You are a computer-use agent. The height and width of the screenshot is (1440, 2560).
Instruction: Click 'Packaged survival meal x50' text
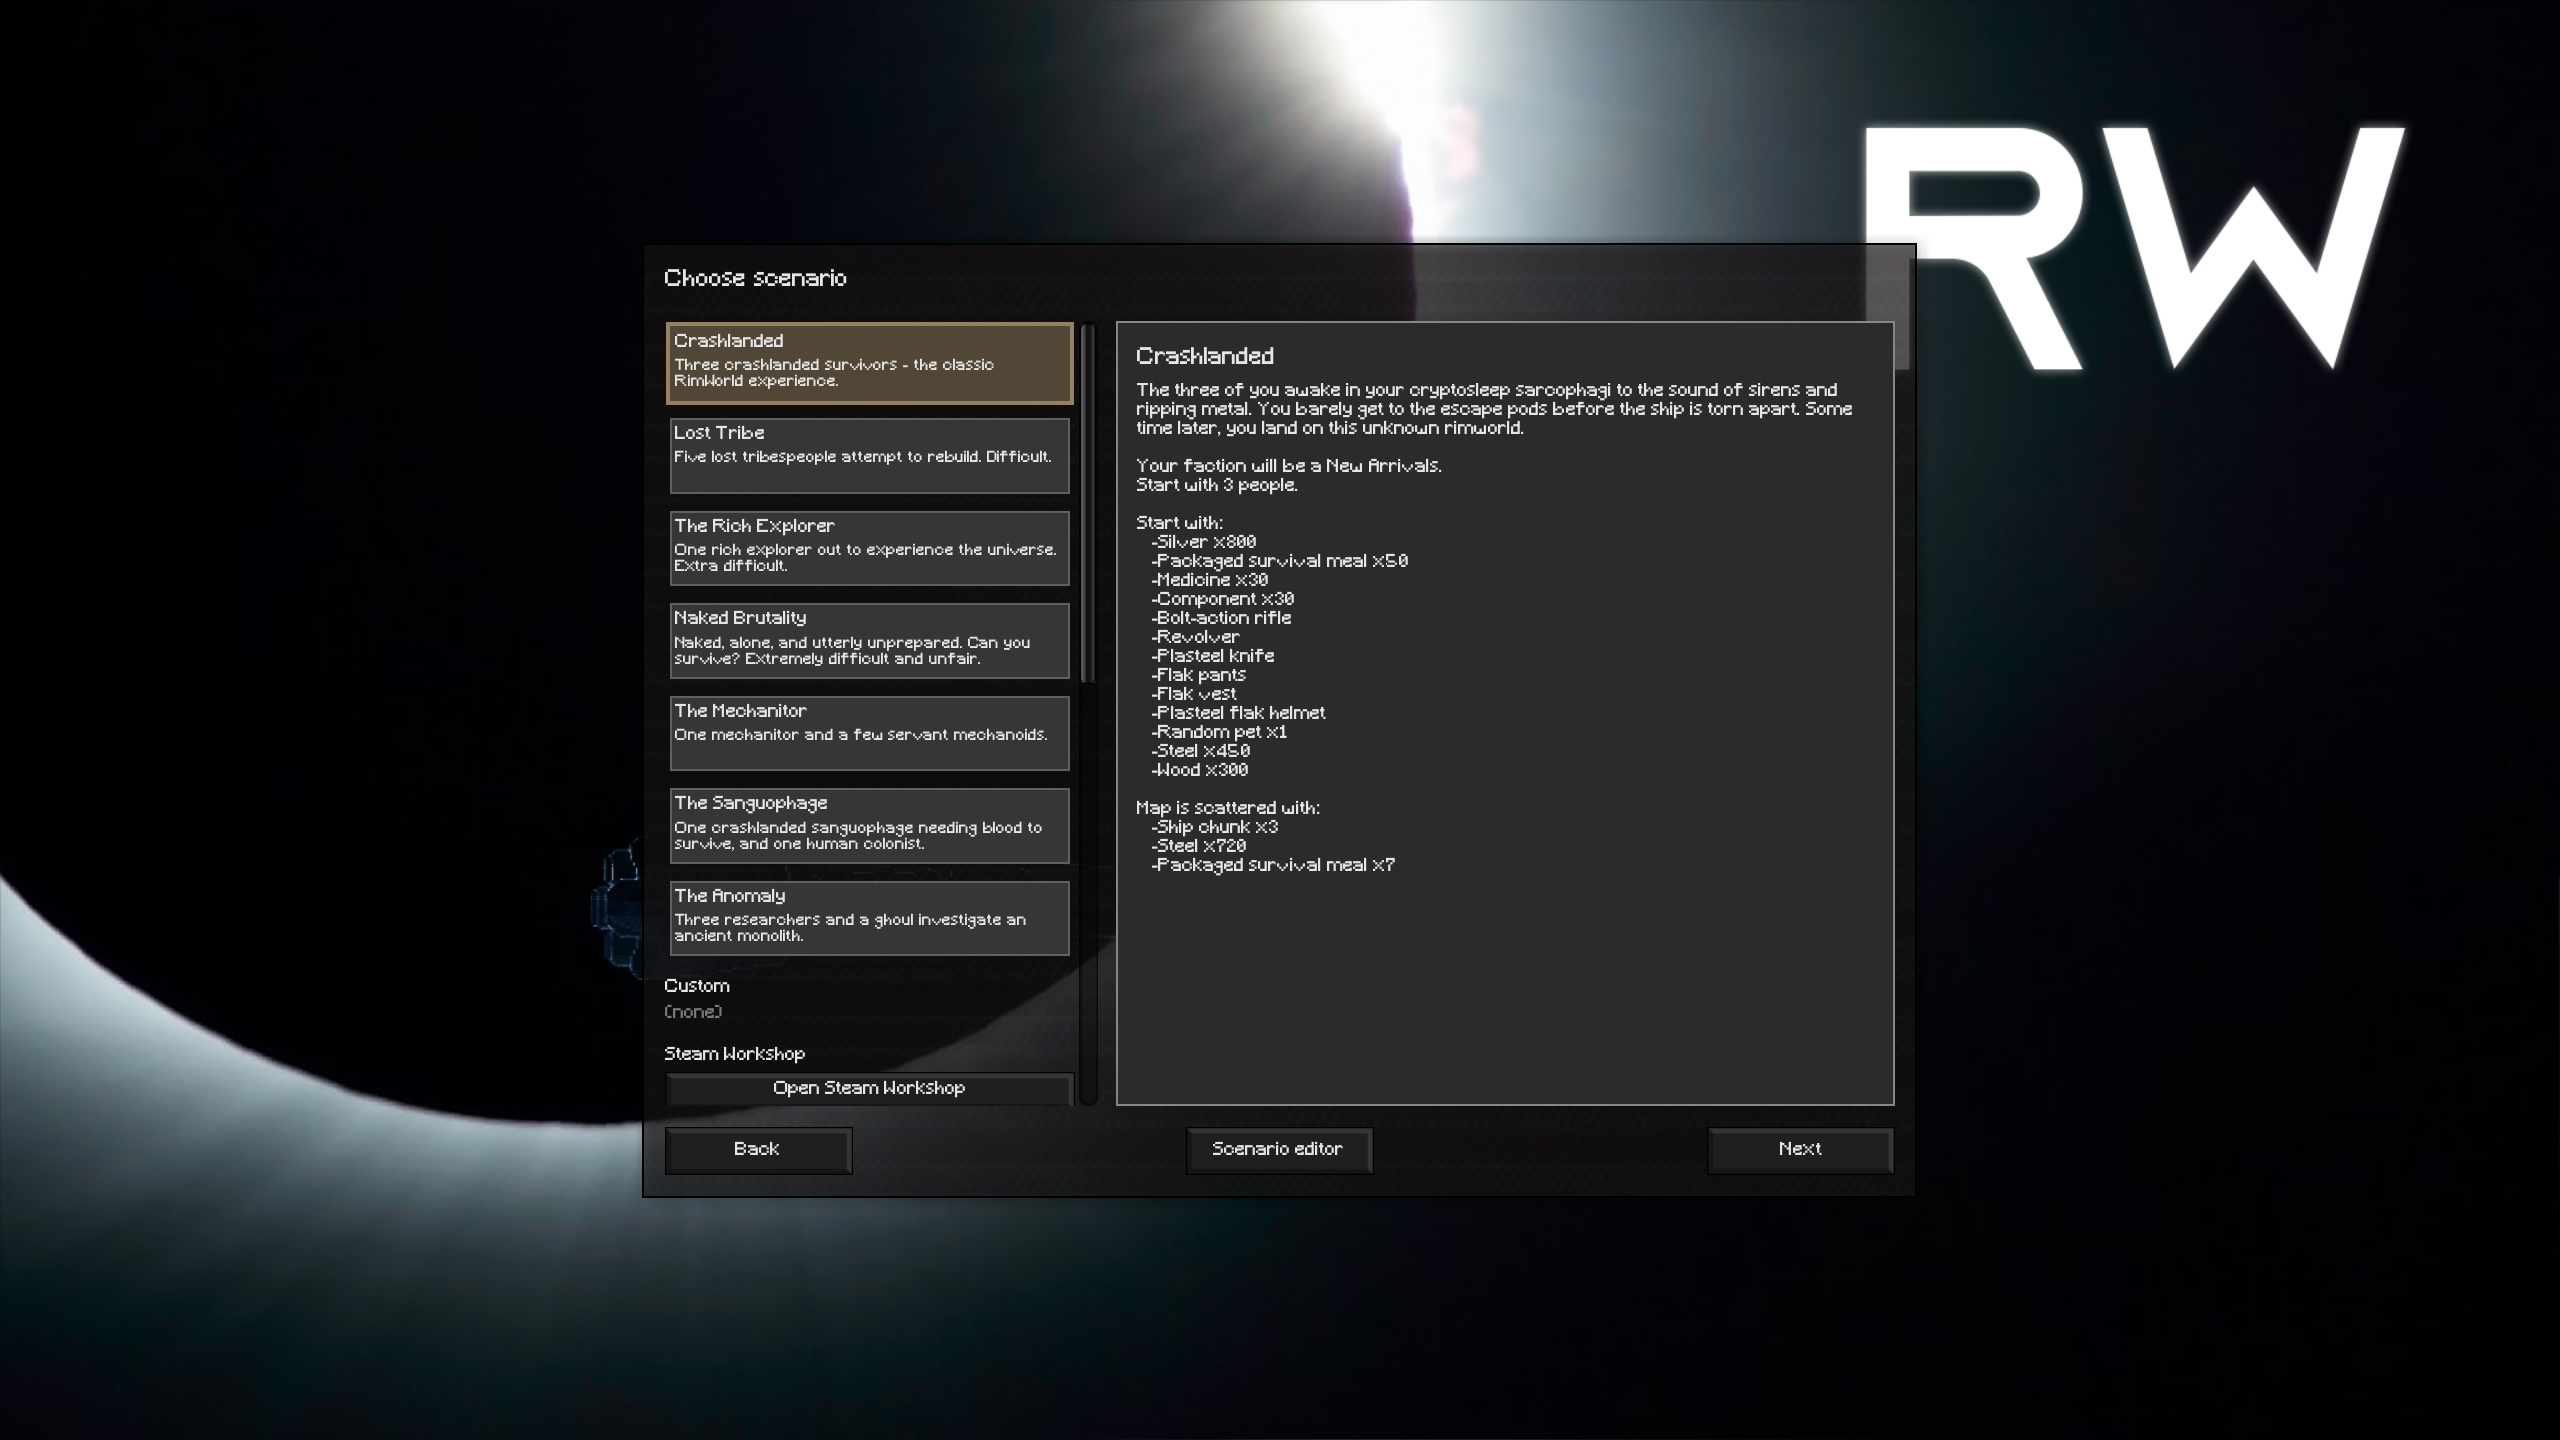coord(1280,561)
